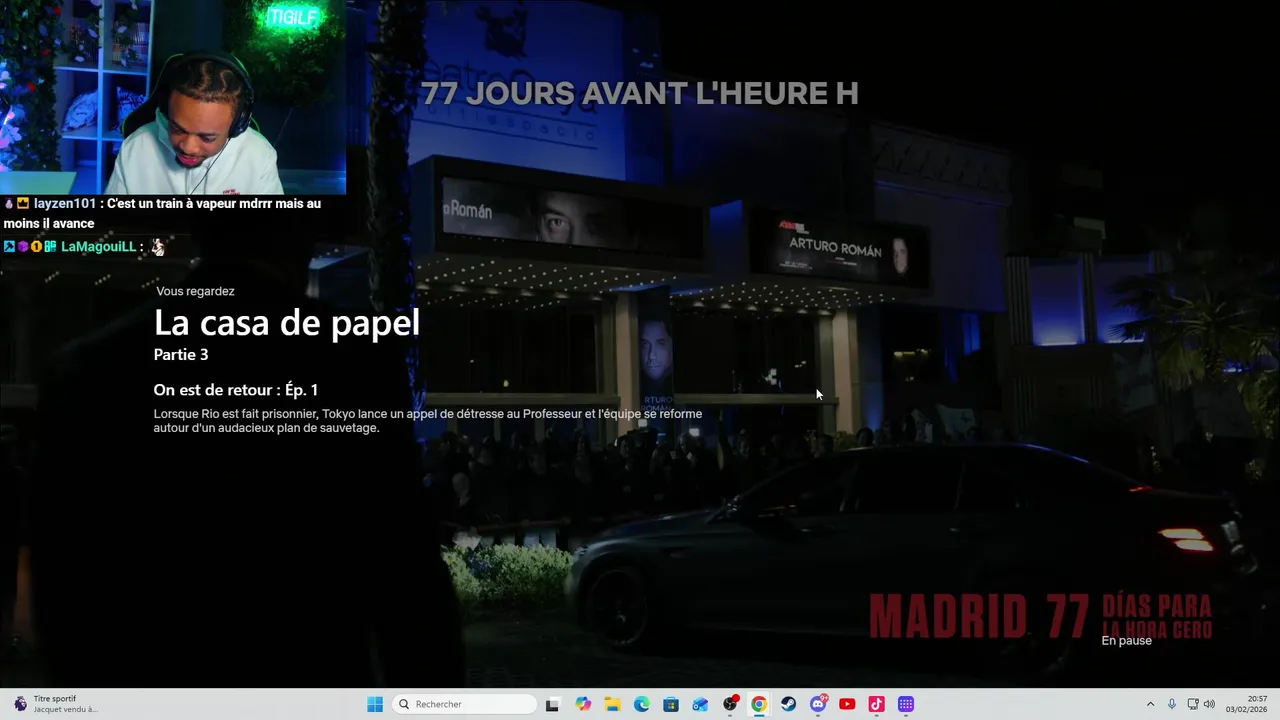Open File Explorer from the taskbar
This screenshot has height=720, width=1280.
(x=612, y=704)
